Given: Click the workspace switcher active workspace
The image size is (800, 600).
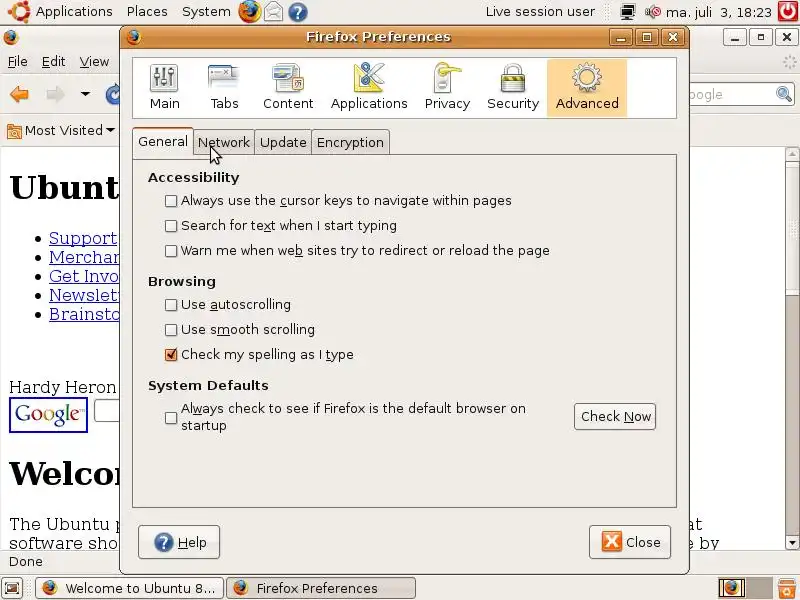Looking at the screenshot, I should coord(732,588).
